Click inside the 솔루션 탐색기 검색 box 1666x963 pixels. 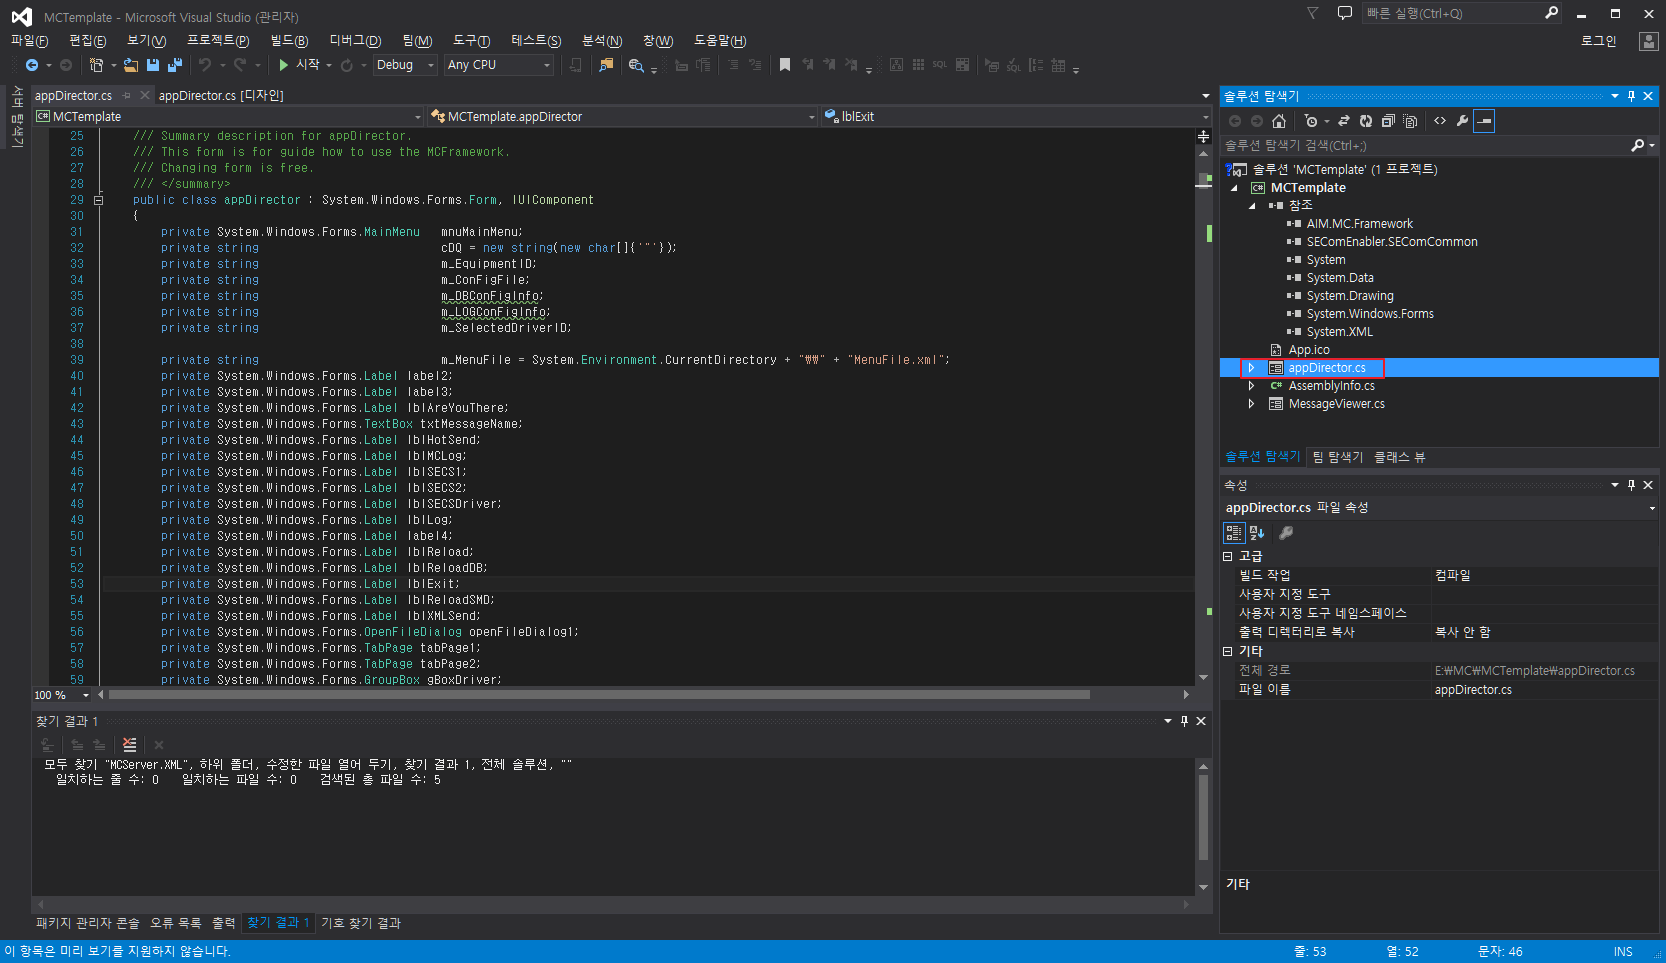click(x=1420, y=145)
